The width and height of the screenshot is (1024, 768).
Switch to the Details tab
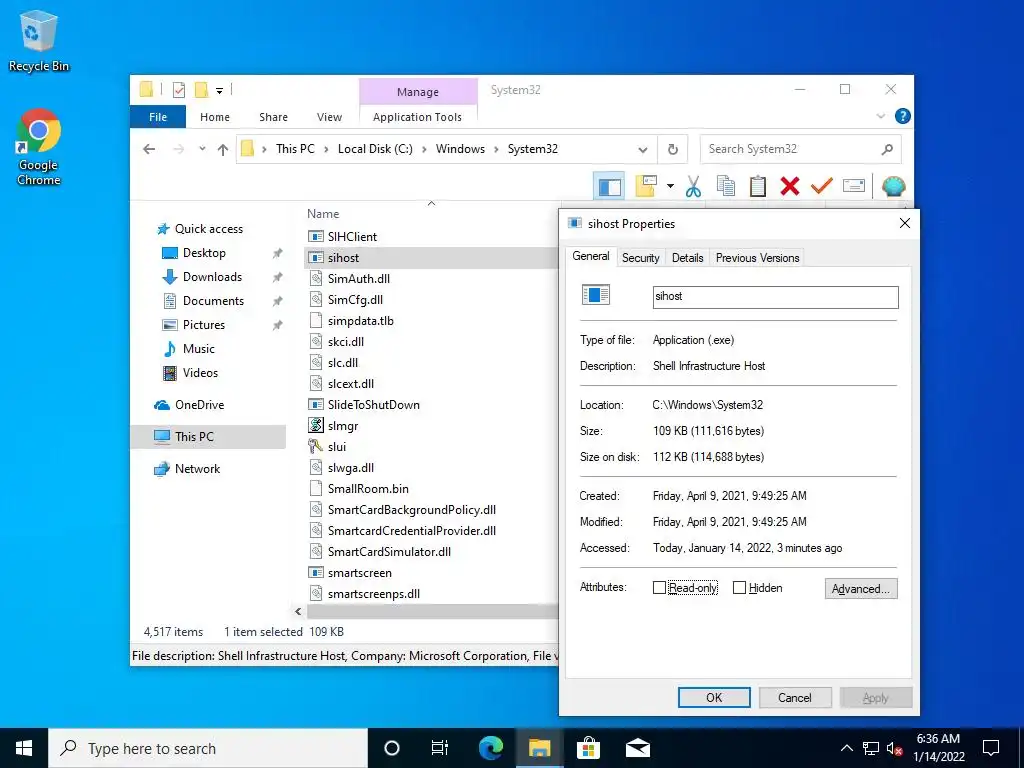[688, 258]
